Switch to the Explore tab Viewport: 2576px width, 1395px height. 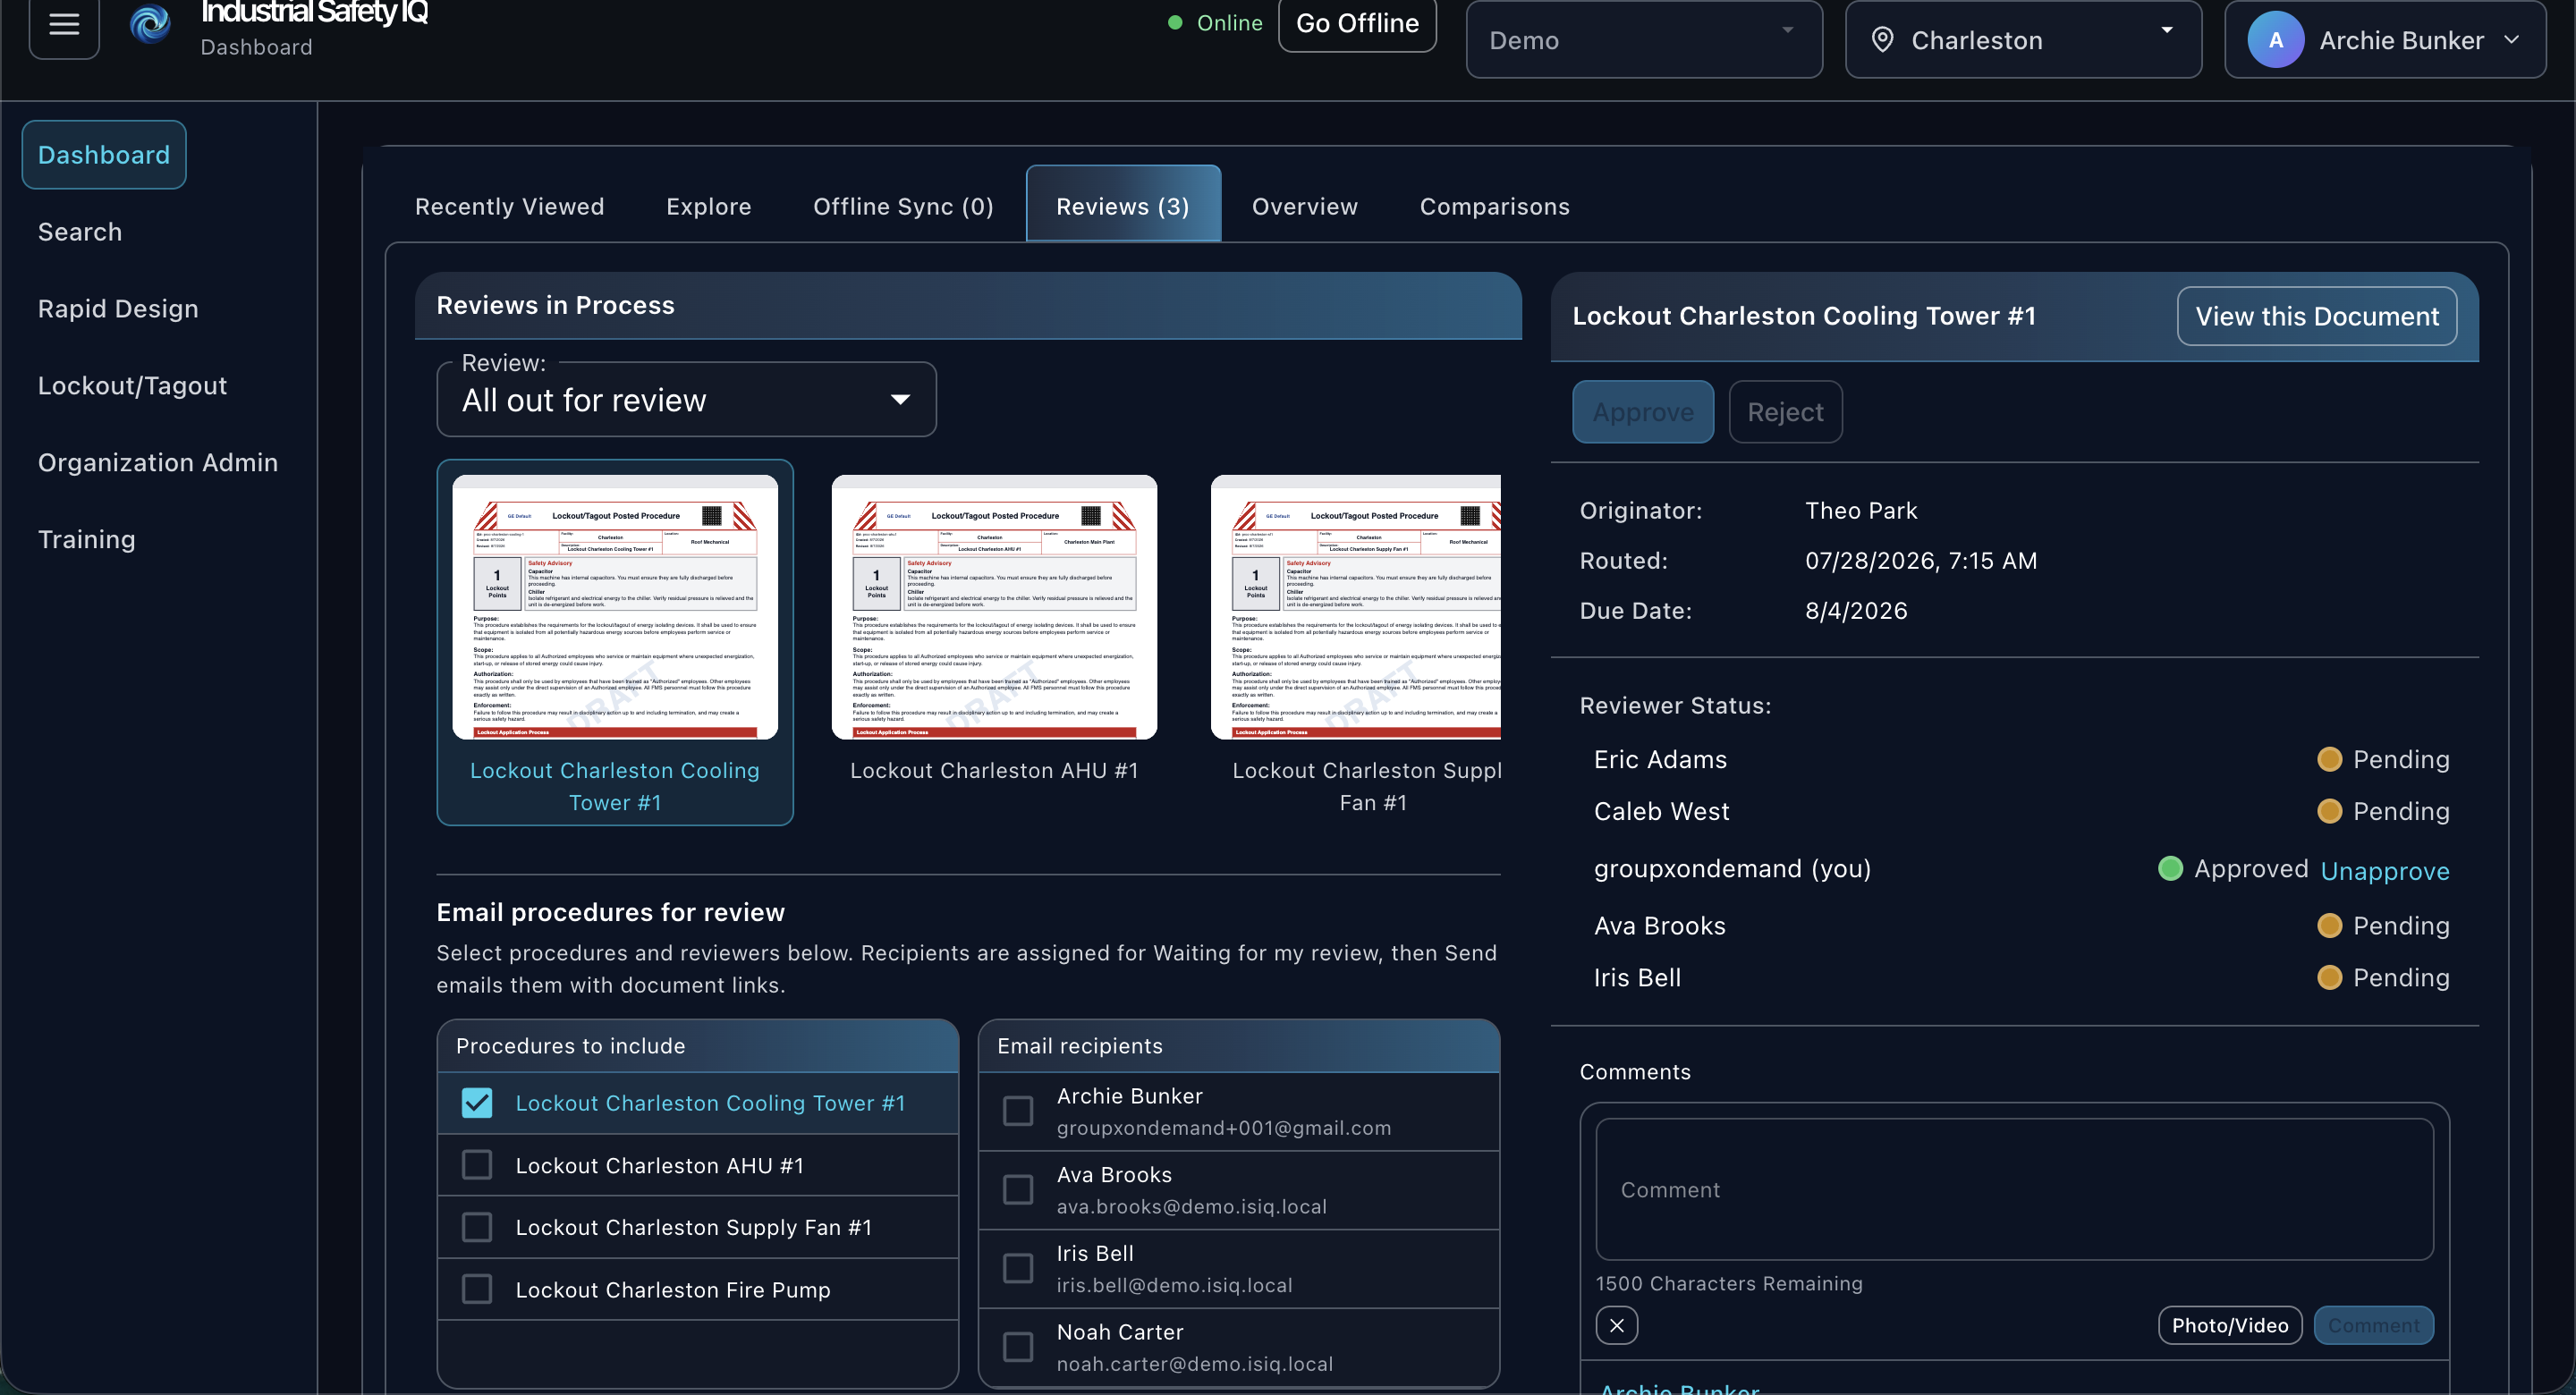tap(709, 206)
